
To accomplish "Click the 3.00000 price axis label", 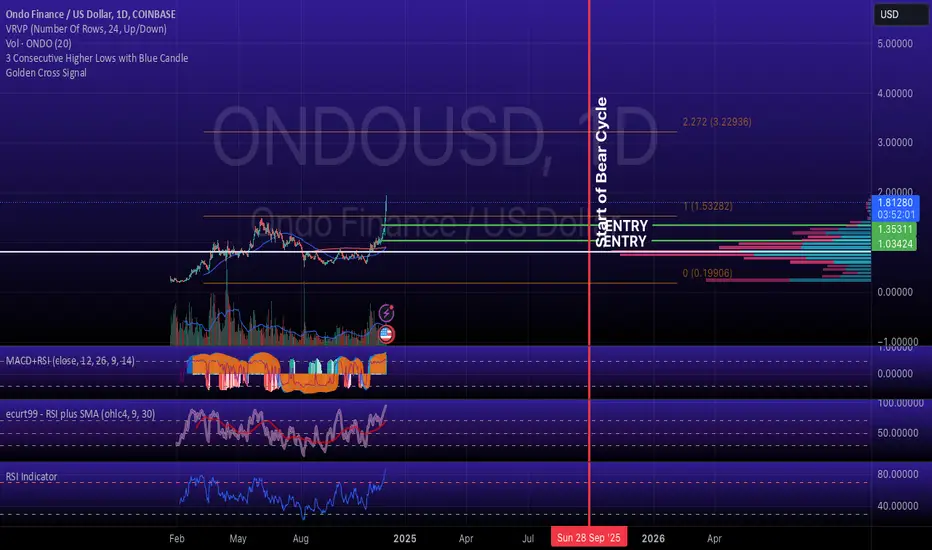I will [895, 143].
